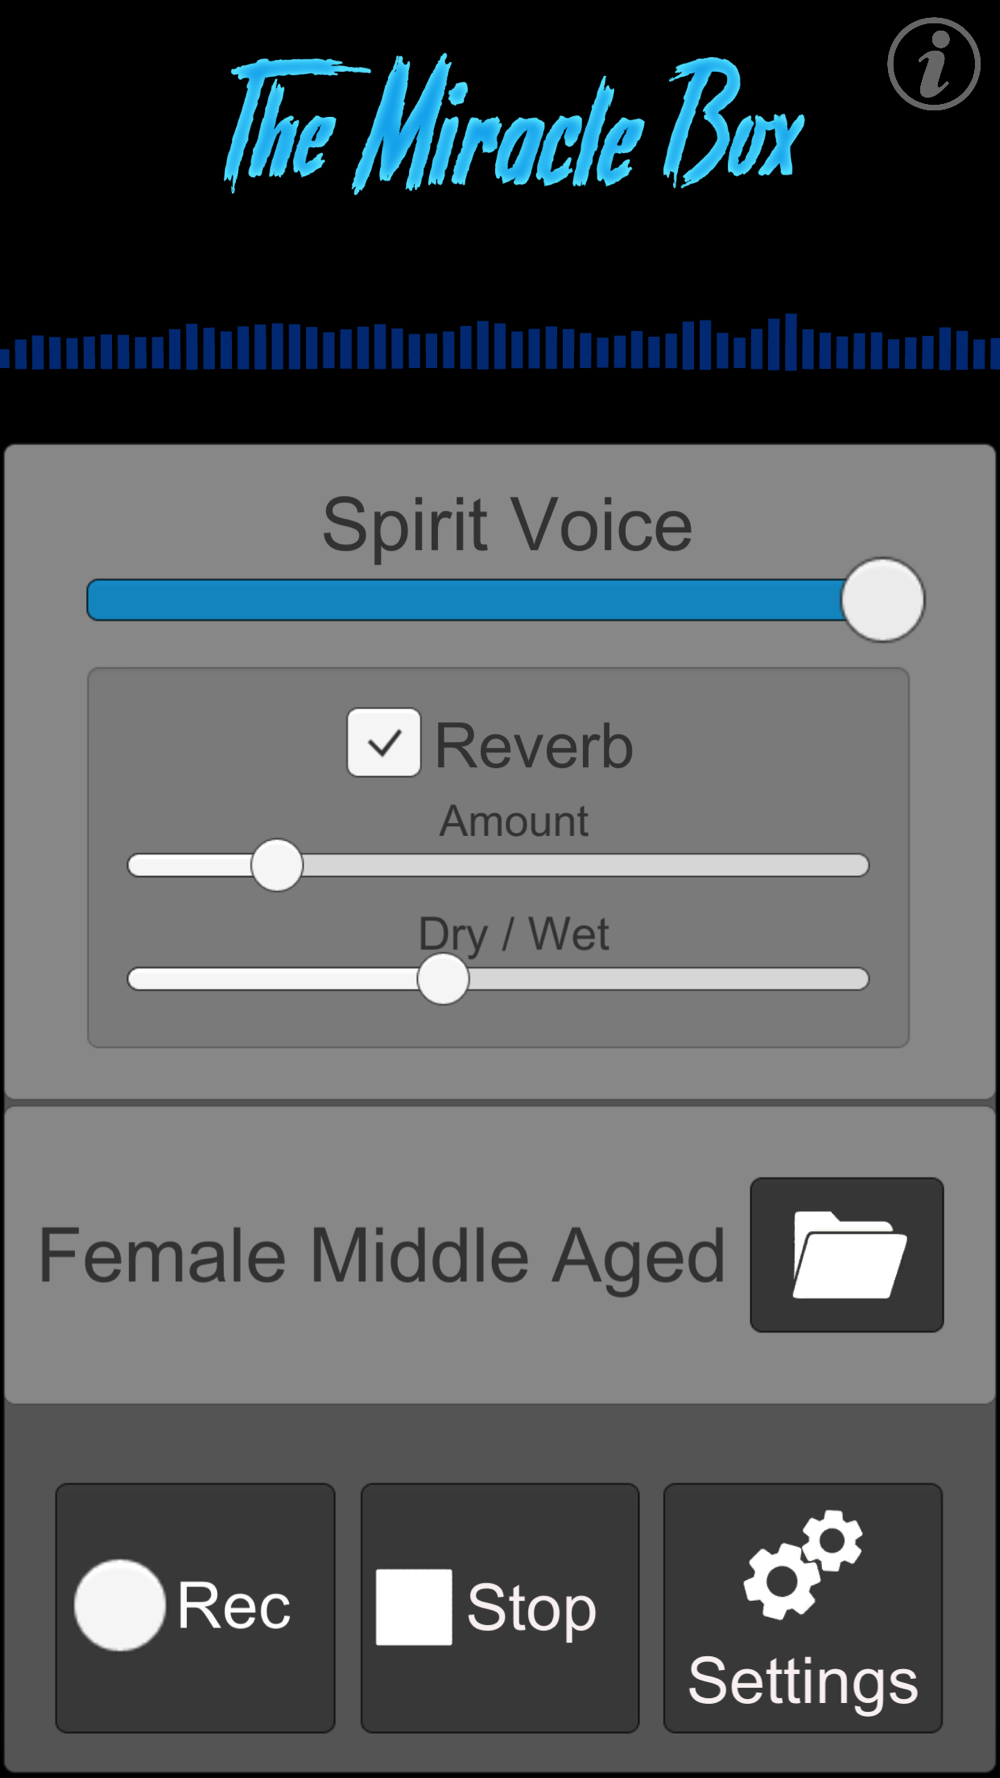The width and height of the screenshot is (1000, 1778).
Task: Open the info icon at top right
Action: [x=933, y=64]
